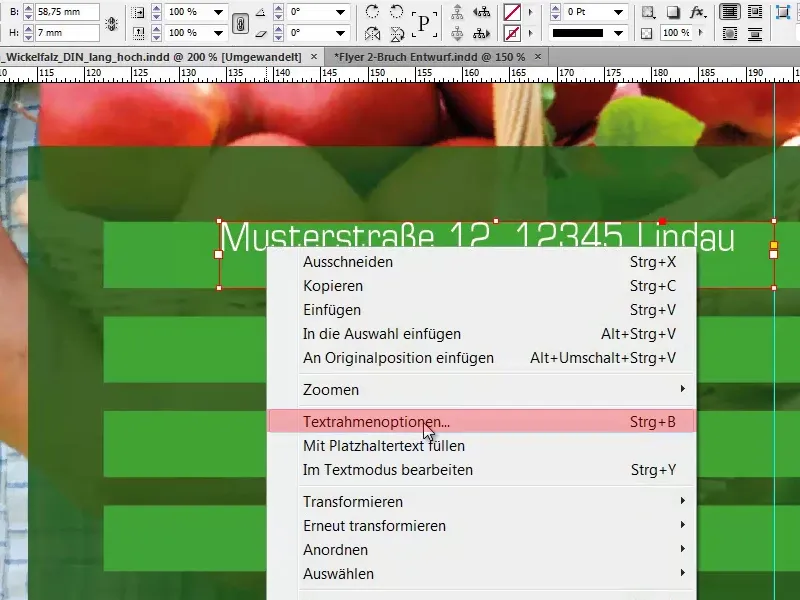Toggle wrap around object shape
Viewport: 800px width, 600px height.
click(x=730, y=34)
